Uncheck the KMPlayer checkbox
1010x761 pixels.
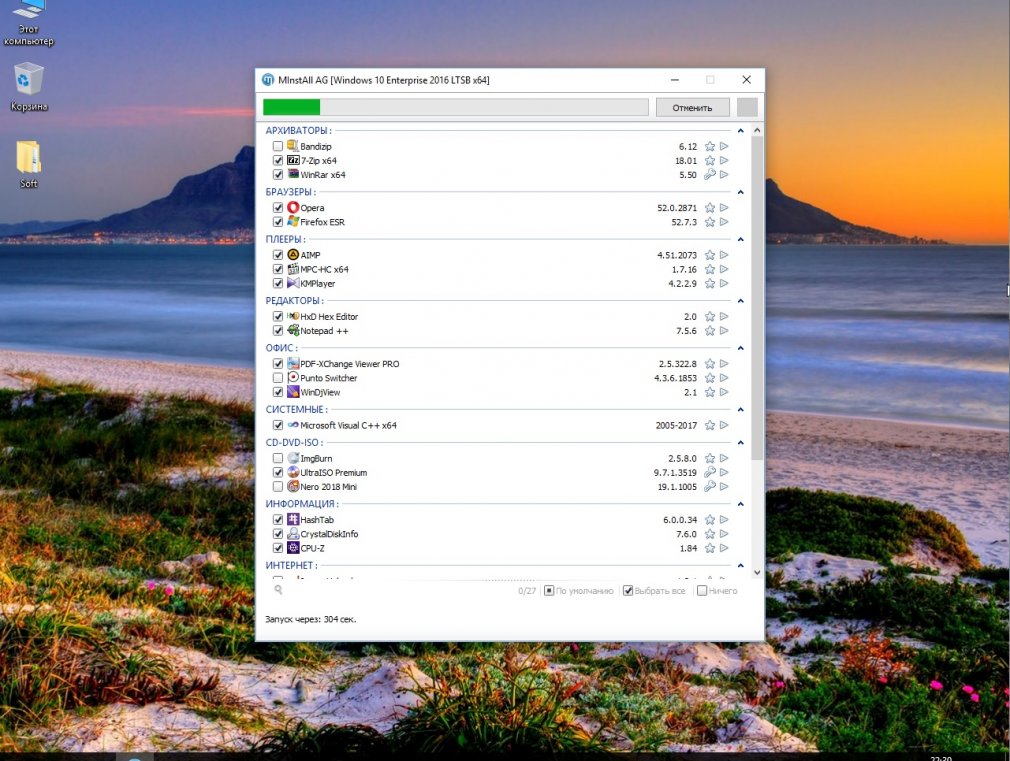click(278, 284)
